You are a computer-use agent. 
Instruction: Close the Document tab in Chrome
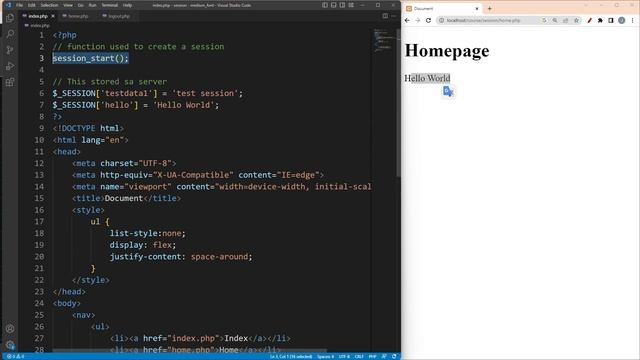click(477, 9)
